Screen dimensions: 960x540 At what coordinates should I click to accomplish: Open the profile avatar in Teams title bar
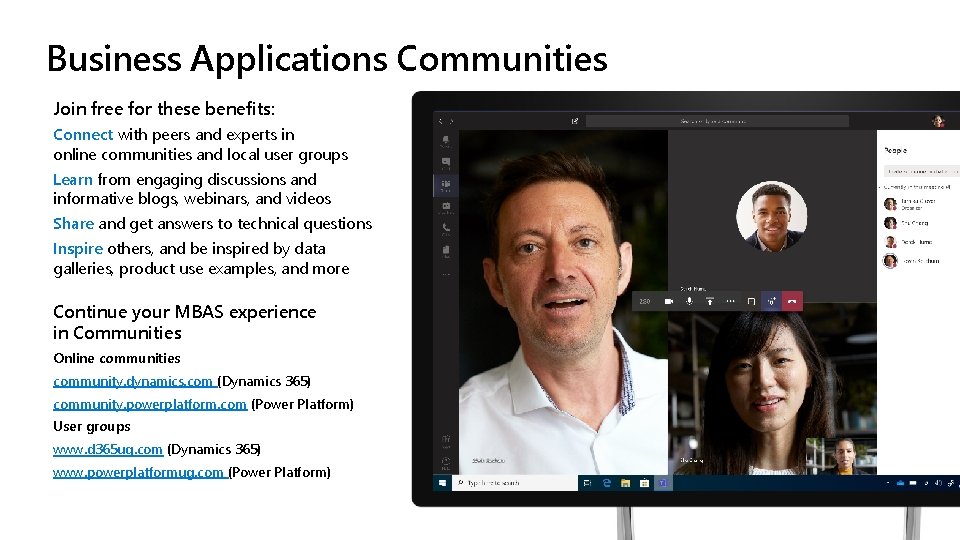coord(938,121)
